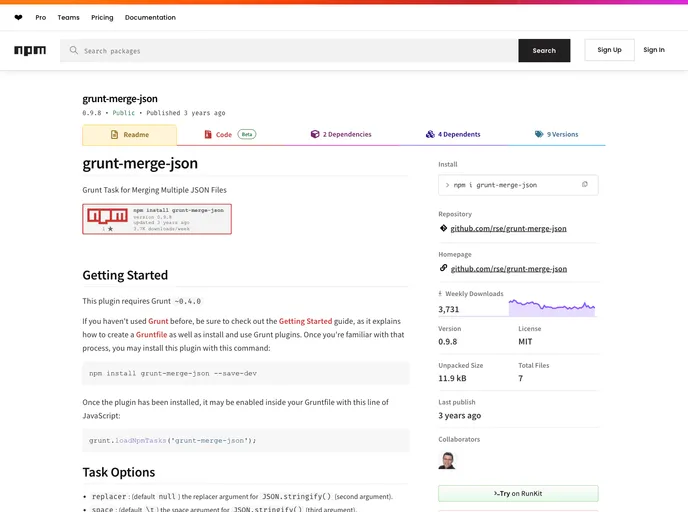The image size is (688, 512).
Task: Open the Gruntfile link
Action: [x=151, y=334]
